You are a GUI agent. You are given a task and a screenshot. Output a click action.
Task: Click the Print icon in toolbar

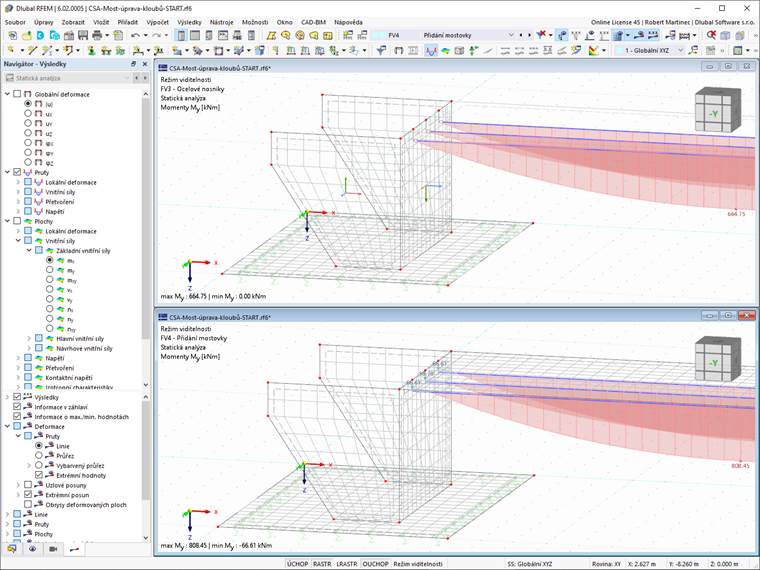[x=97, y=35]
